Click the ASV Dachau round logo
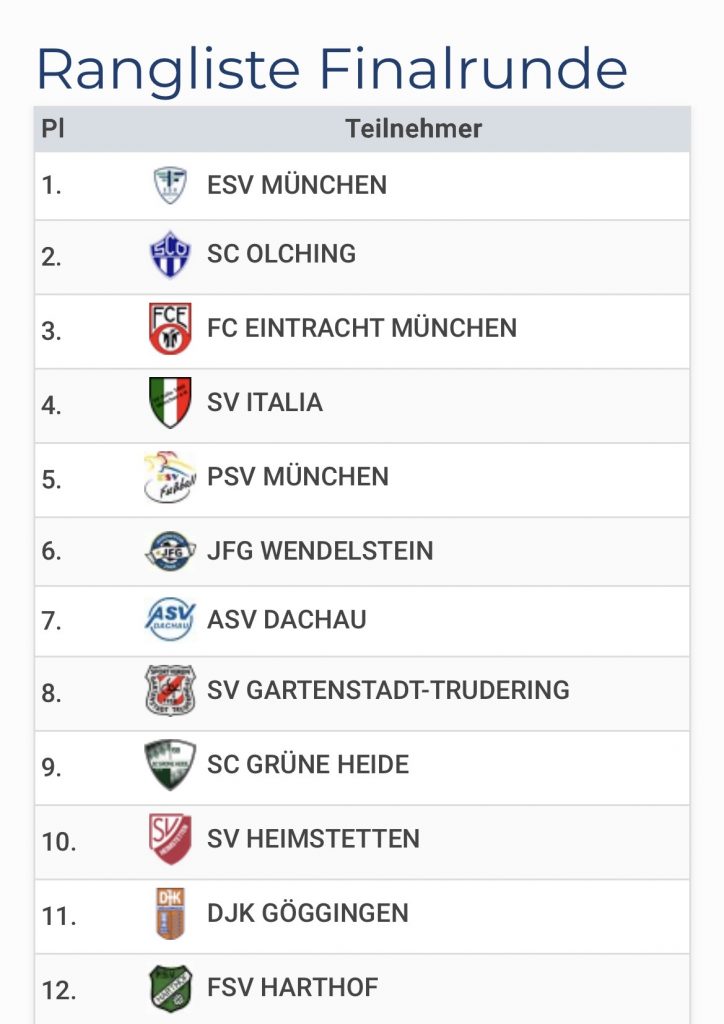The height and width of the screenshot is (1024, 724). point(170,620)
